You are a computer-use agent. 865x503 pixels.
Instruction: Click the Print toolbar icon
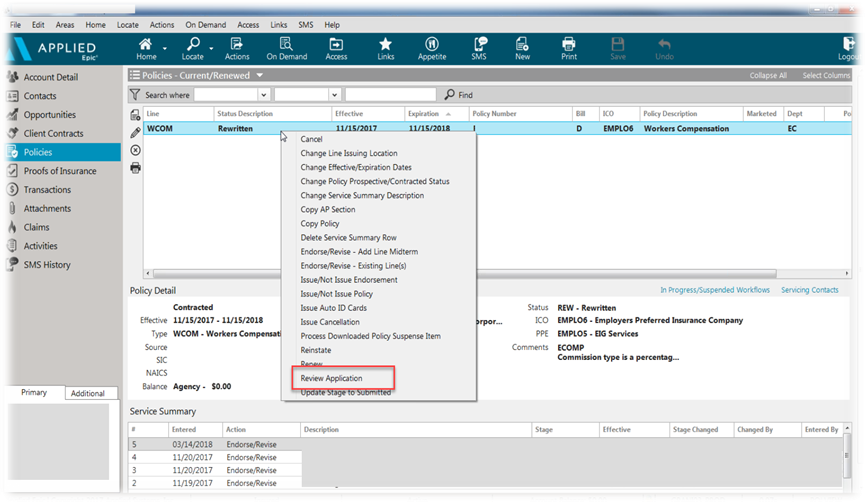tap(569, 49)
